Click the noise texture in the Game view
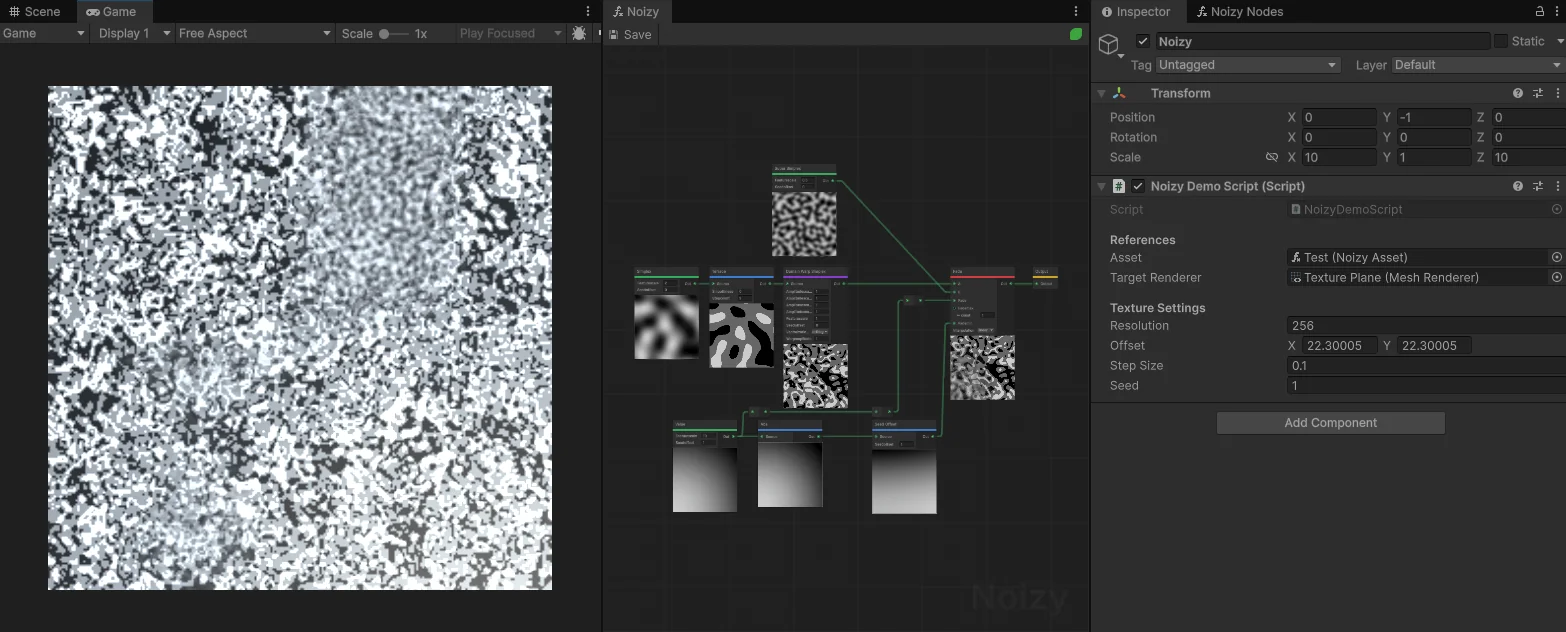This screenshot has width=1566, height=632. click(300, 337)
